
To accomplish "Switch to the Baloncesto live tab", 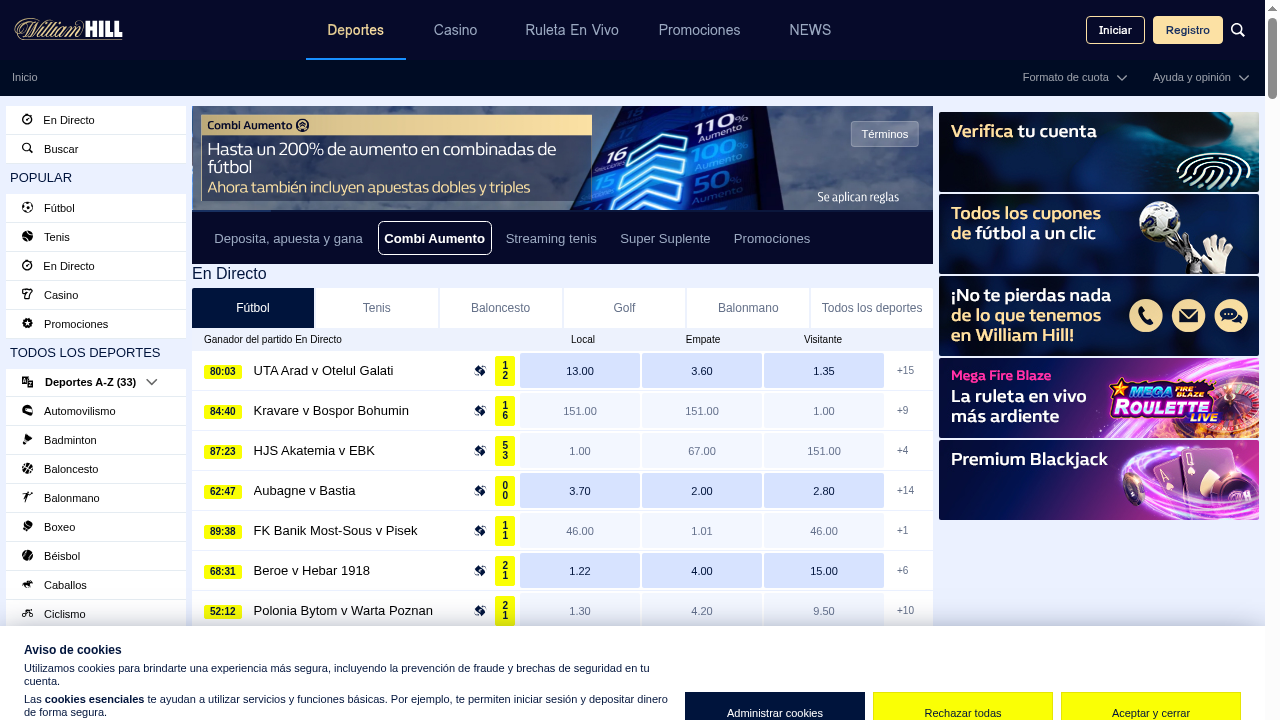I will [501, 308].
